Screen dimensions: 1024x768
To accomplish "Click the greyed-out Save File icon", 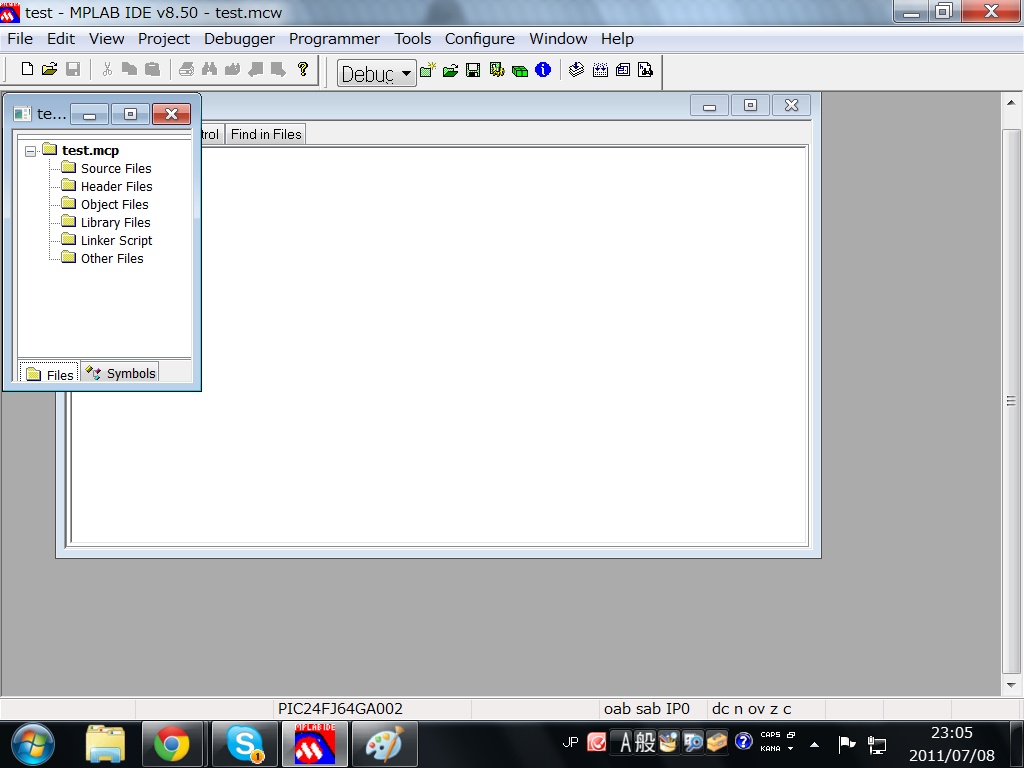I will point(73,69).
